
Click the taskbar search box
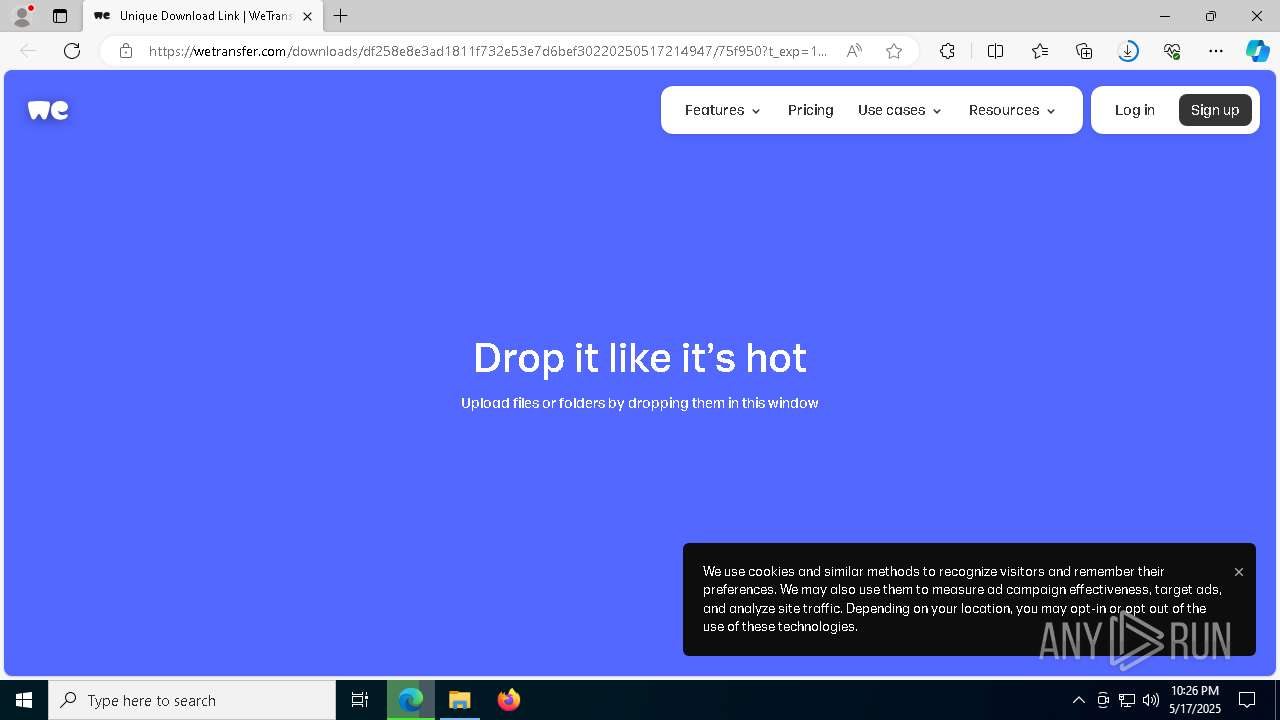pyautogui.click(x=192, y=700)
